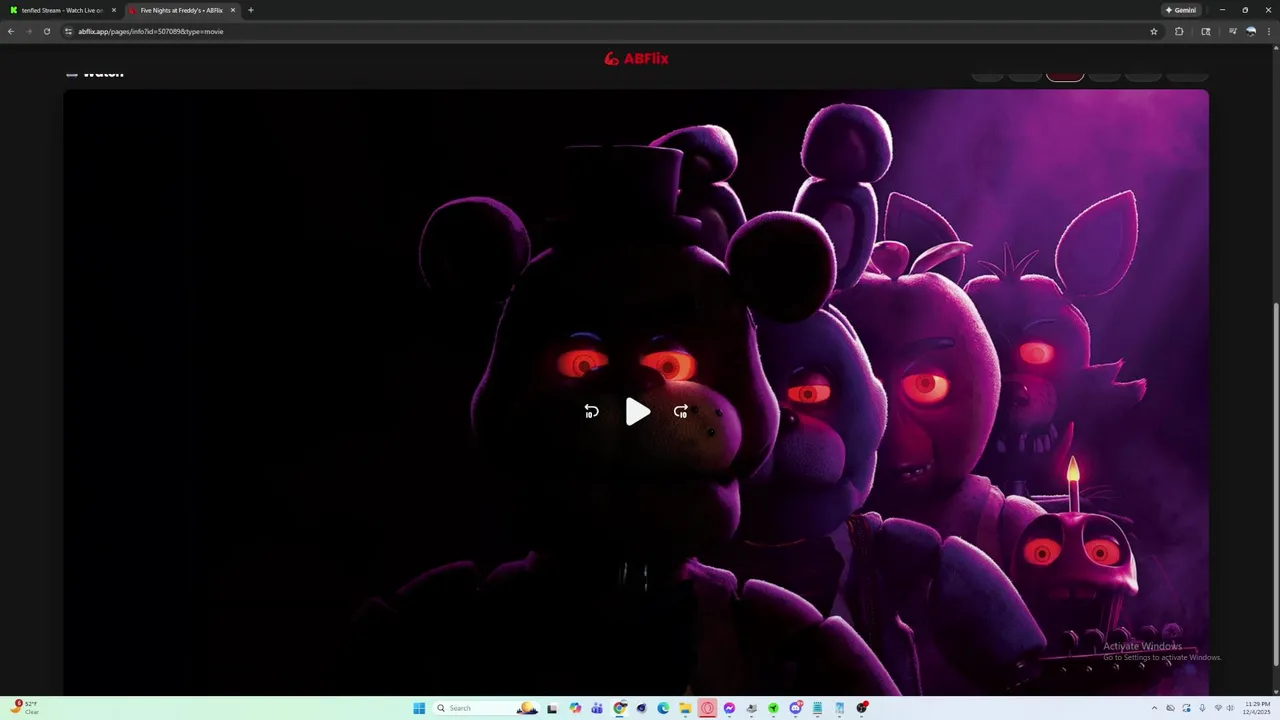Open a new browser tab
Image resolution: width=1280 pixels, height=720 pixels.
pos(250,10)
